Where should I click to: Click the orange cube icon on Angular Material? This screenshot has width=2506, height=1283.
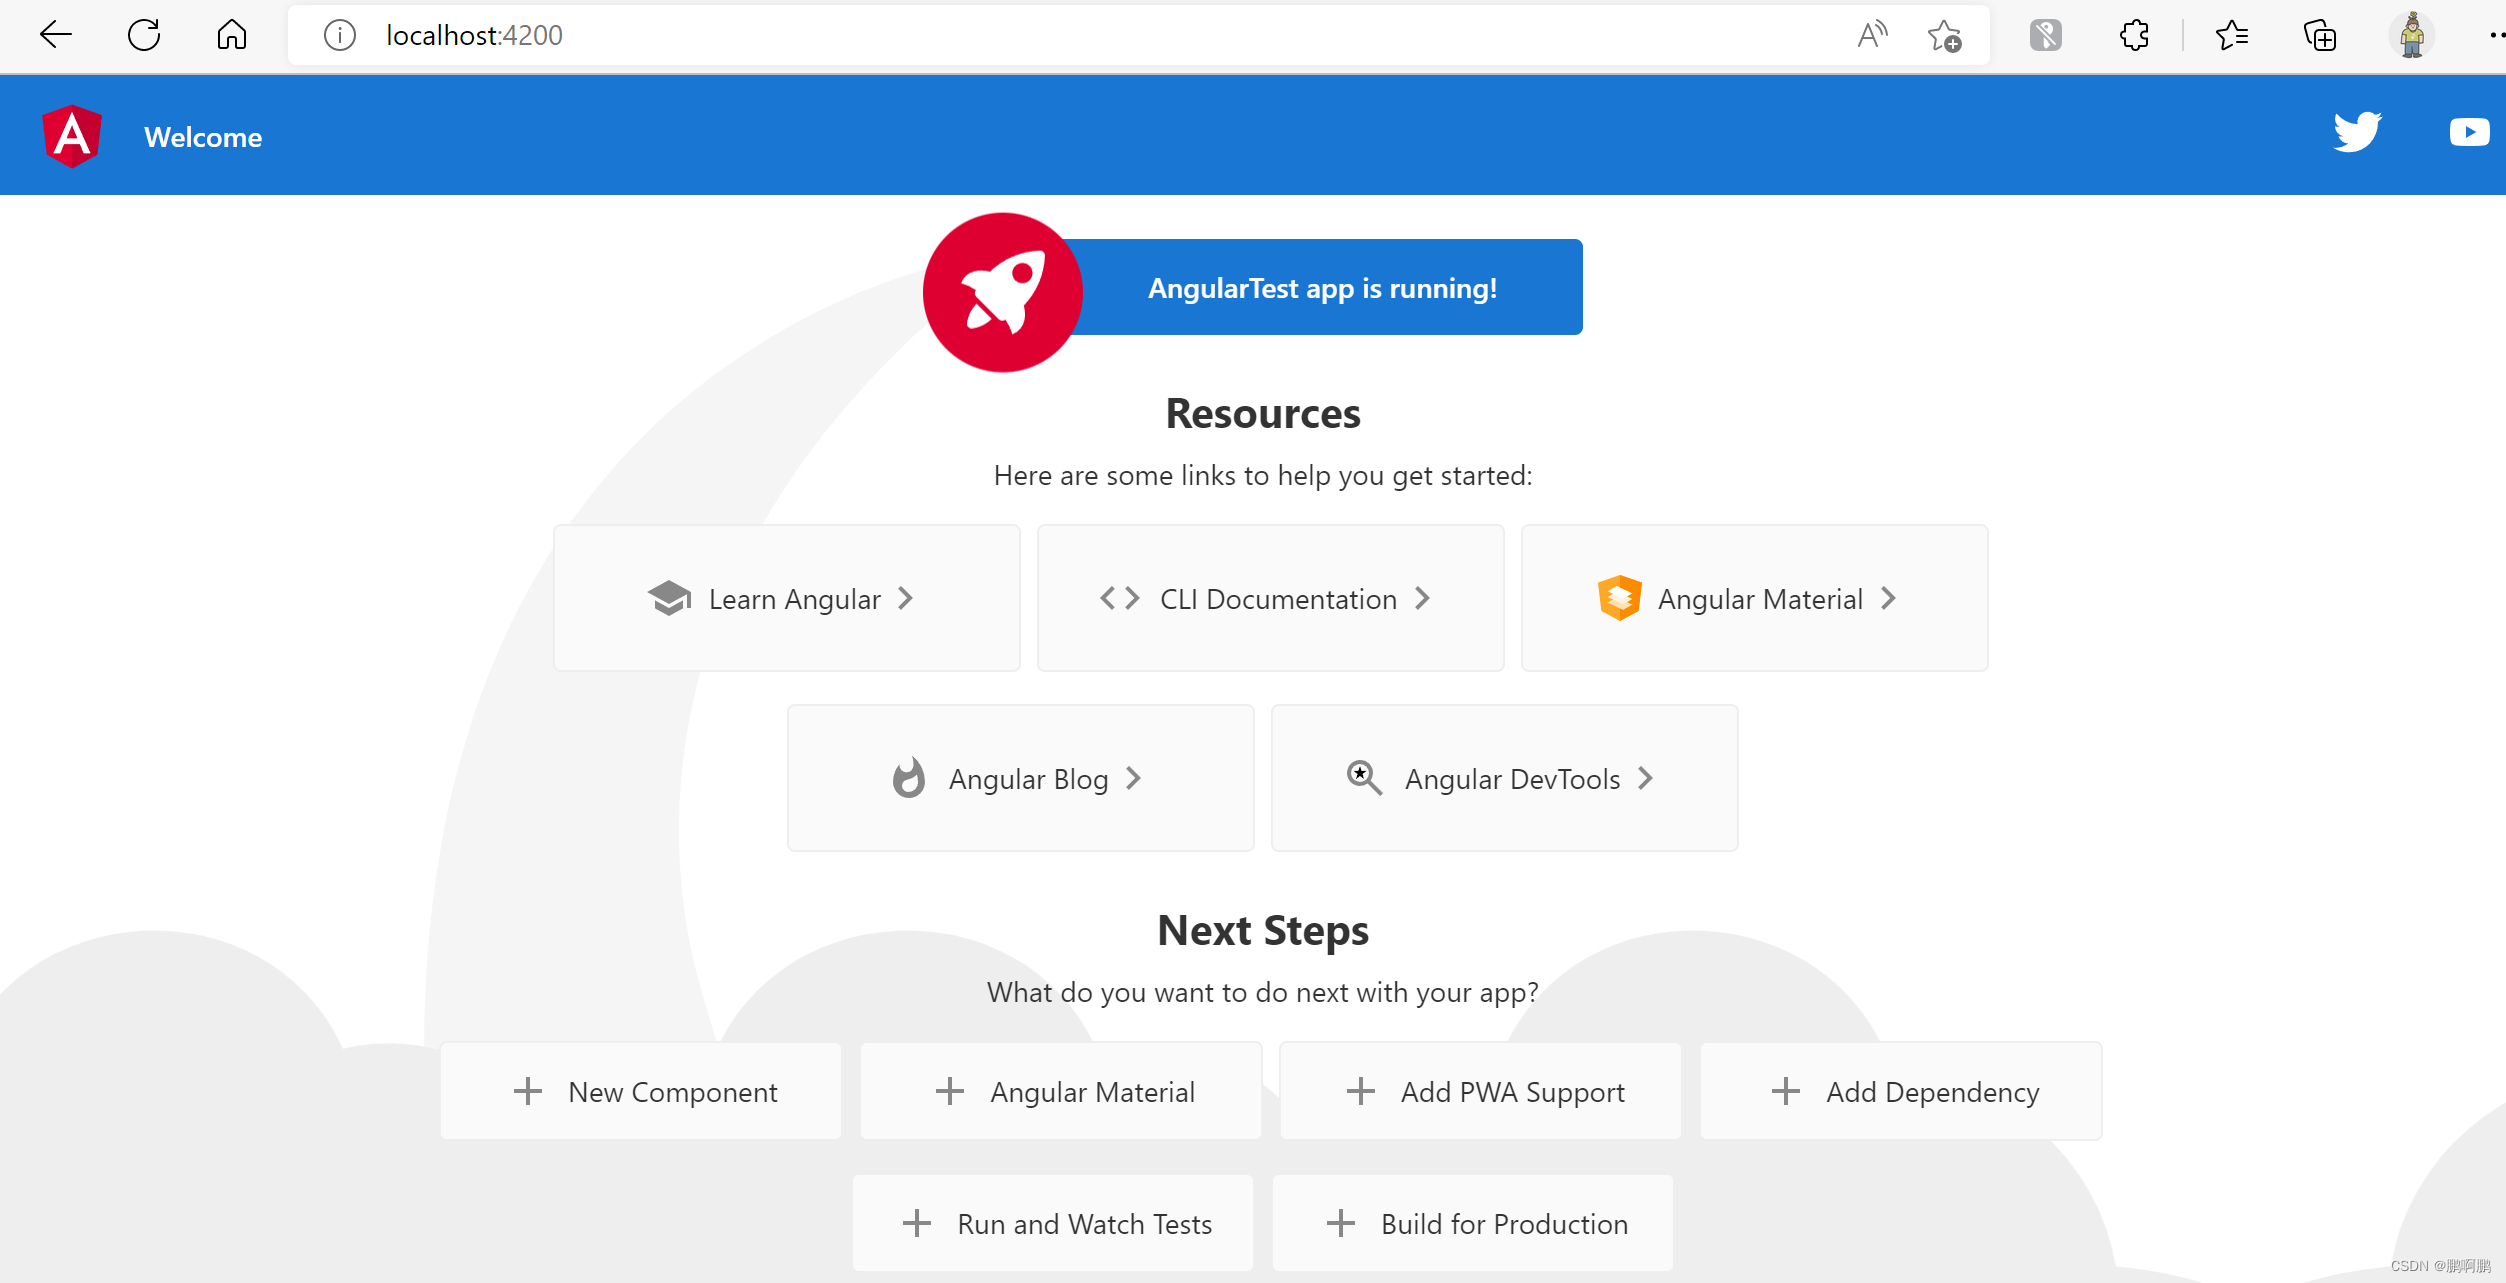tap(1619, 597)
